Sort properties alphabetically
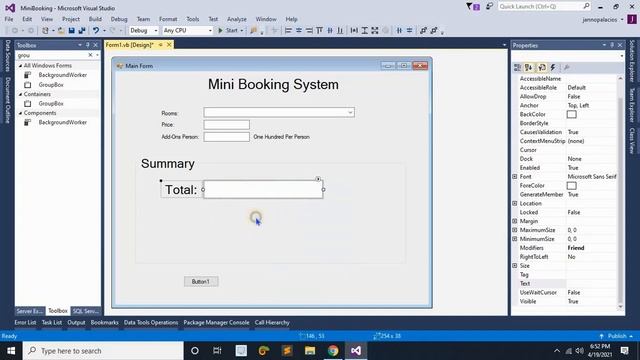Image resolution: width=640 pixels, height=360 pixels. (529, 67)
